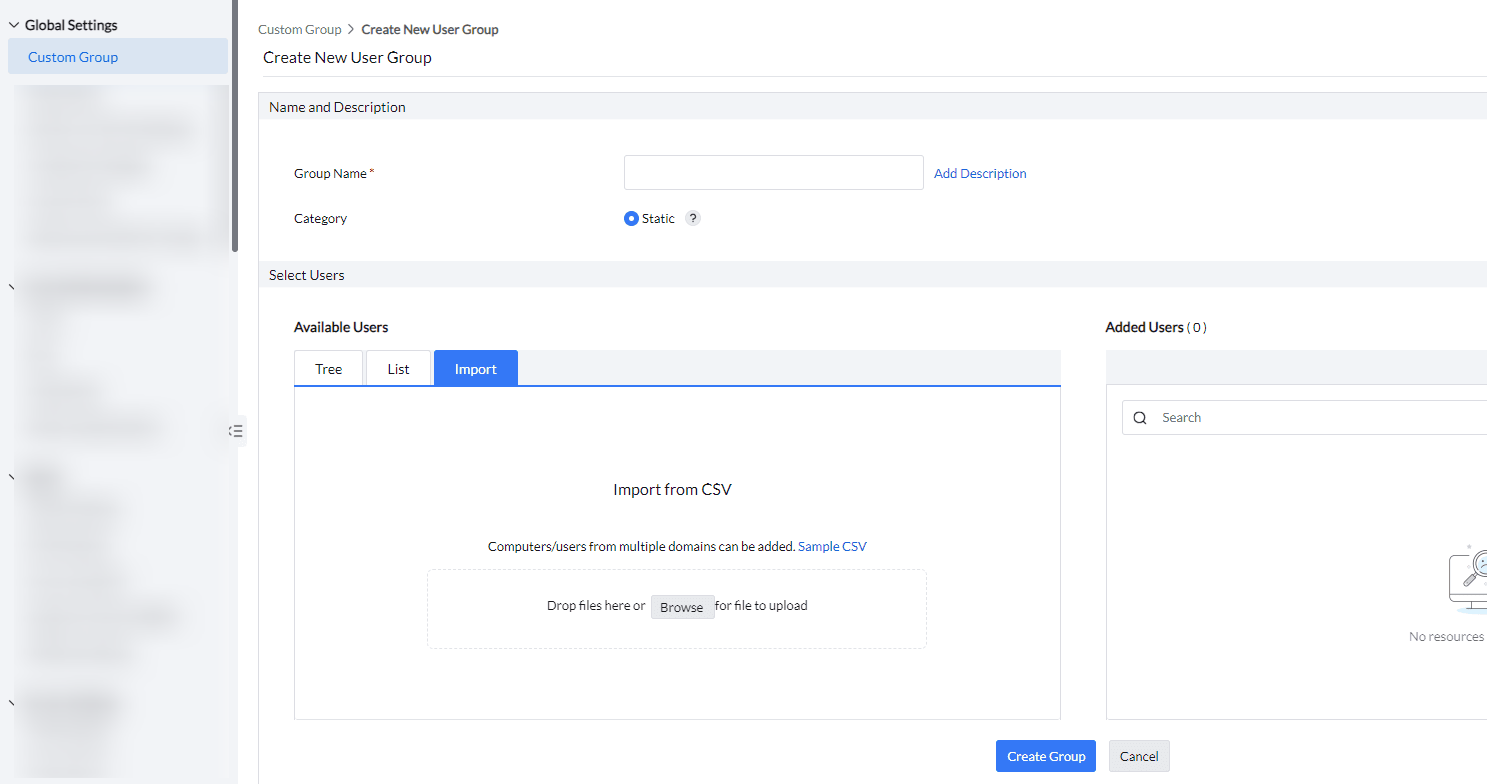Collapse the sidebar with the collapse-menu icon
Screen dimensions: 1487x784
[x=236, y=431]
